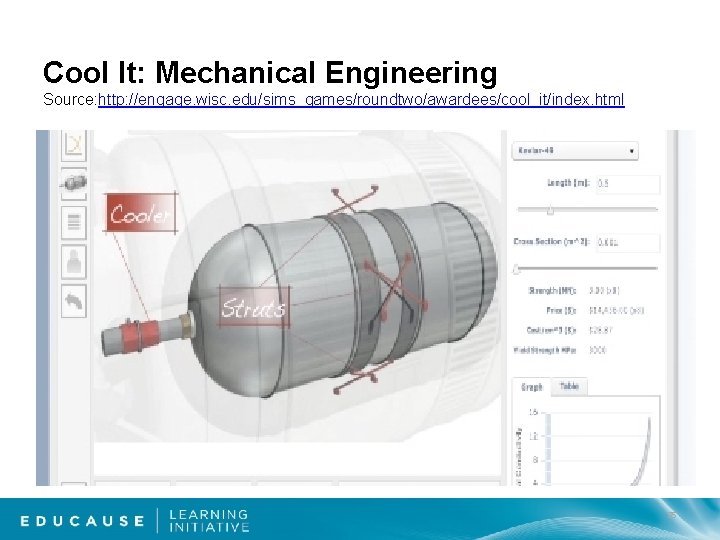Image resolution: width=720 pixels, height=540 pixels.
Task: Click the Length slider handle
Action: coord(550,211)
